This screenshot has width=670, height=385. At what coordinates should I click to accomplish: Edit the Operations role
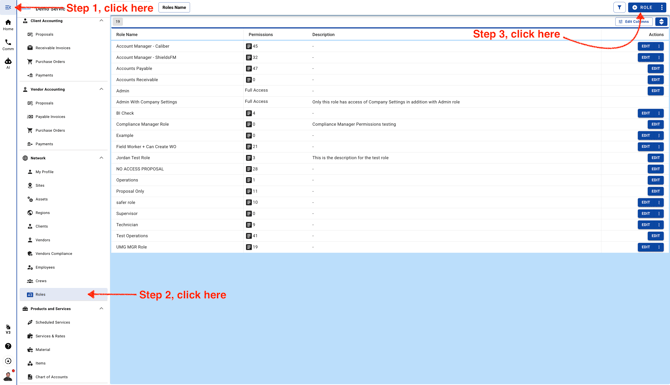tap(655, 180)
